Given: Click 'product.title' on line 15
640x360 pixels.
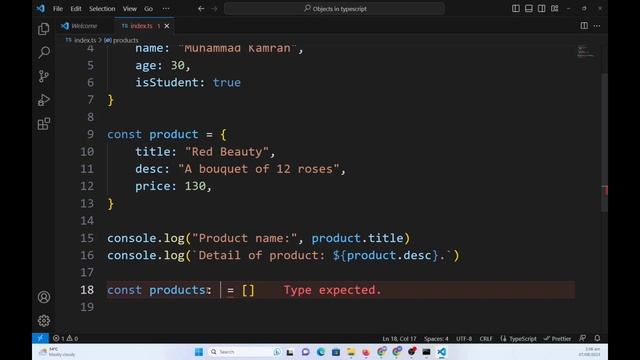Looking at the screenshot, I should point(357,238).
